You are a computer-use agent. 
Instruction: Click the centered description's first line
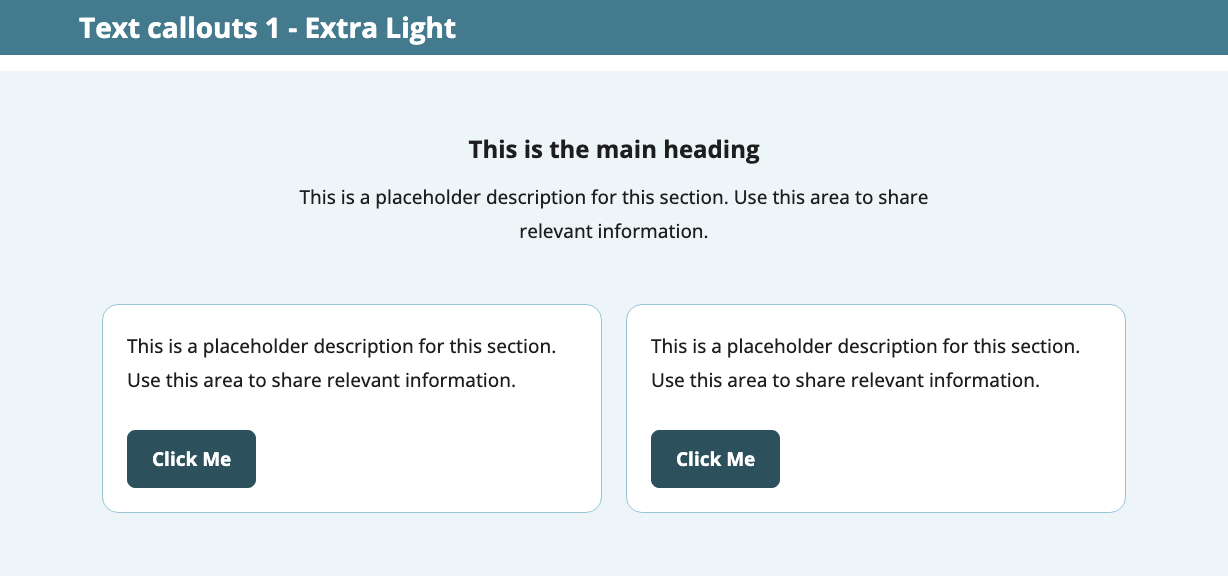(614, 197)
